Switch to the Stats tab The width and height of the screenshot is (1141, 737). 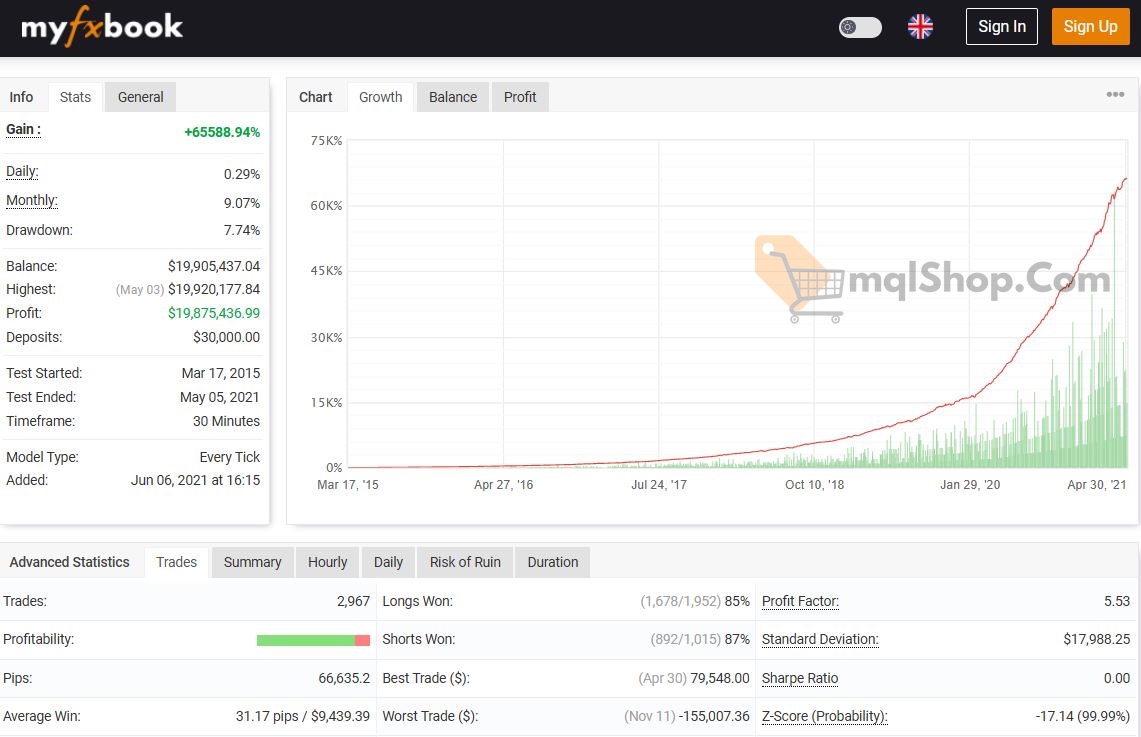[x=75, y=96]
